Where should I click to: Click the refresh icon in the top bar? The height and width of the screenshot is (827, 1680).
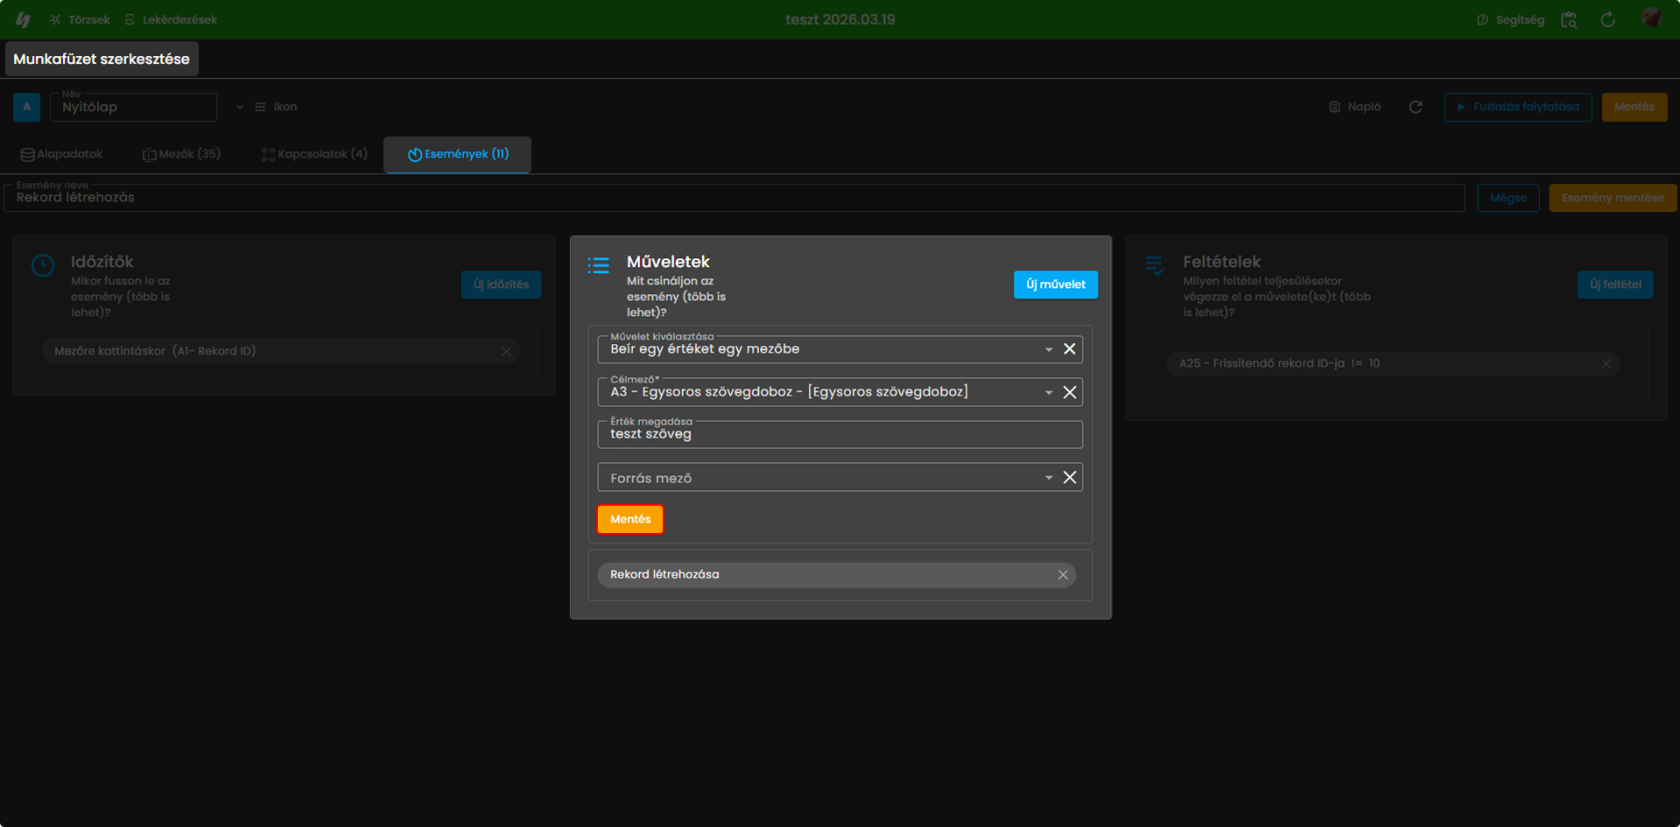tap(1608, 20)
